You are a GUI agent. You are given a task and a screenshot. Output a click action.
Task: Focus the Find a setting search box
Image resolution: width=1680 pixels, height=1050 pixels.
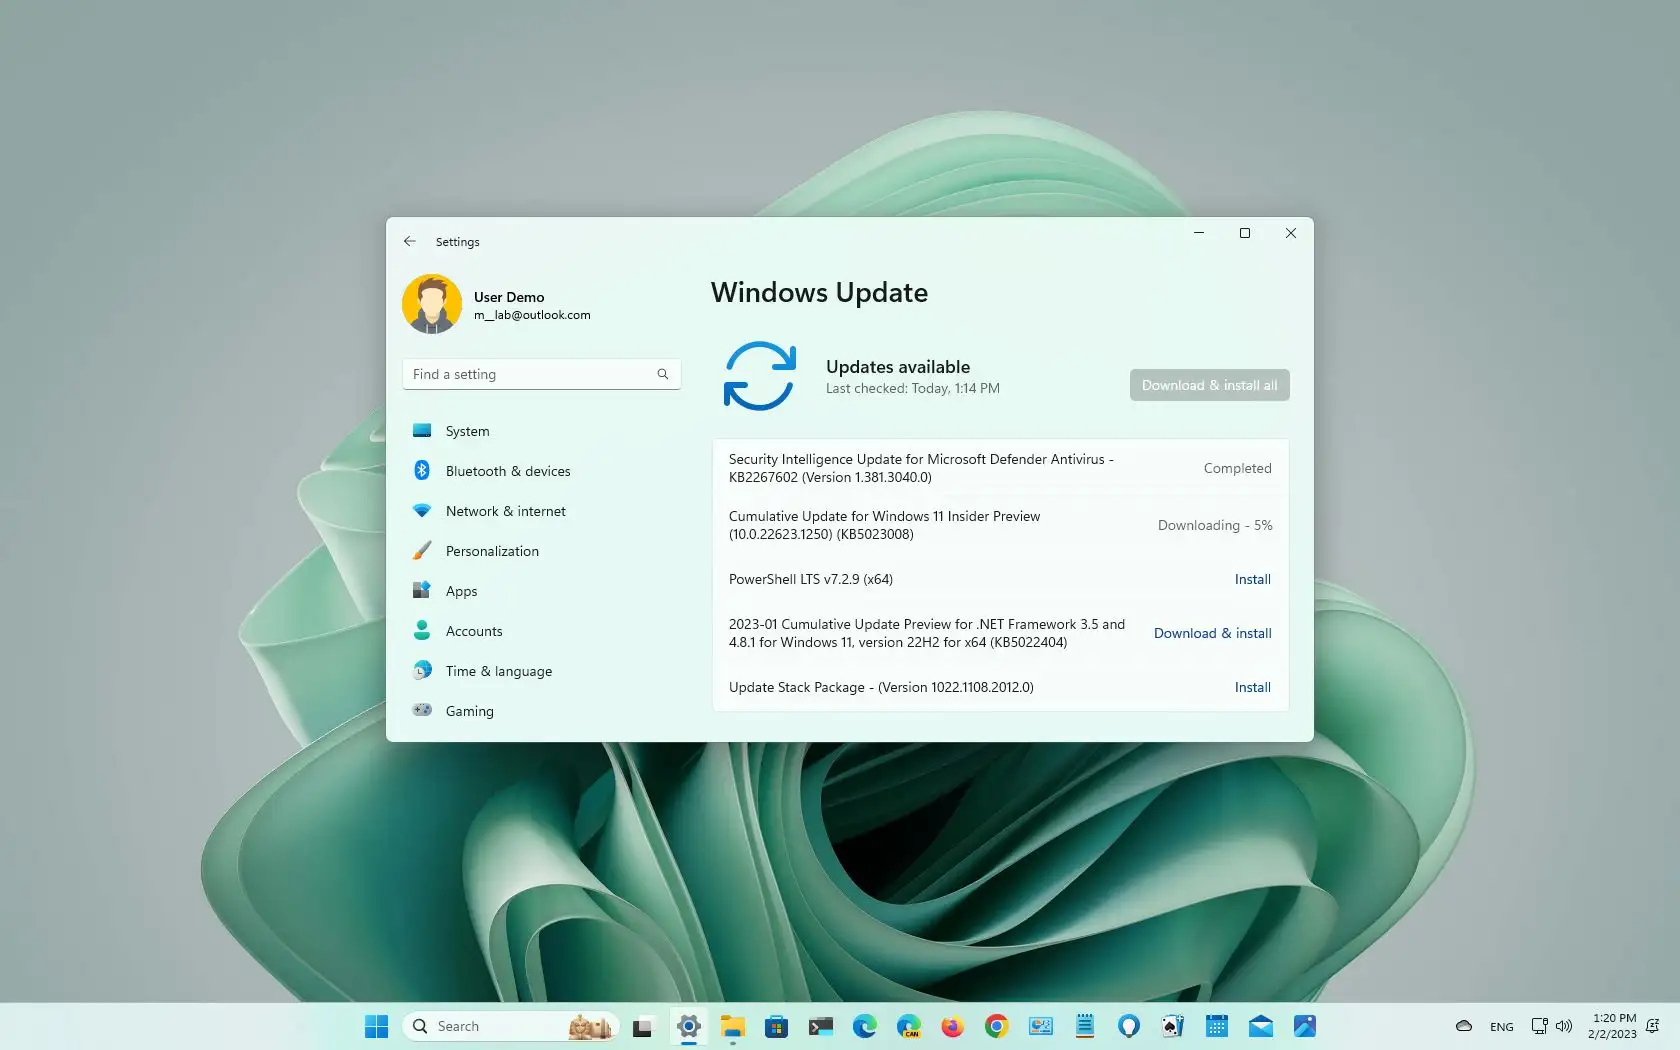pos(541,374)
